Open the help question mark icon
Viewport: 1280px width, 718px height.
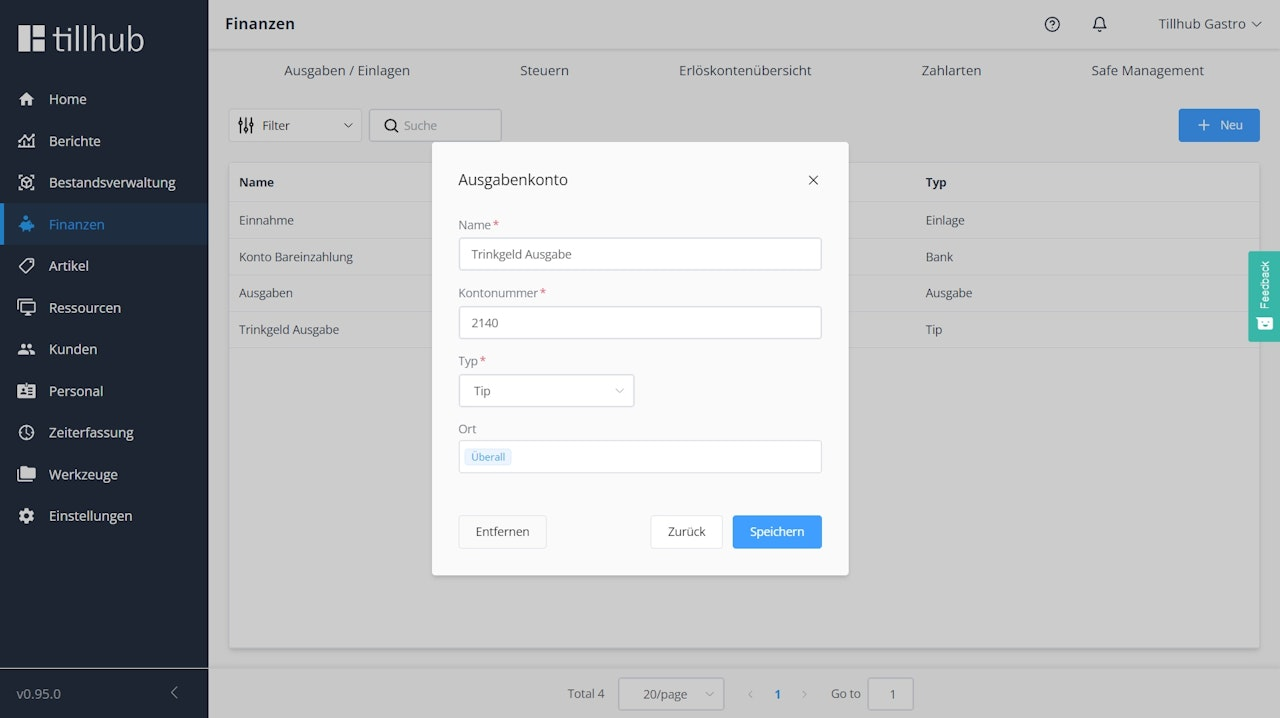click(x=1052, y=24)
